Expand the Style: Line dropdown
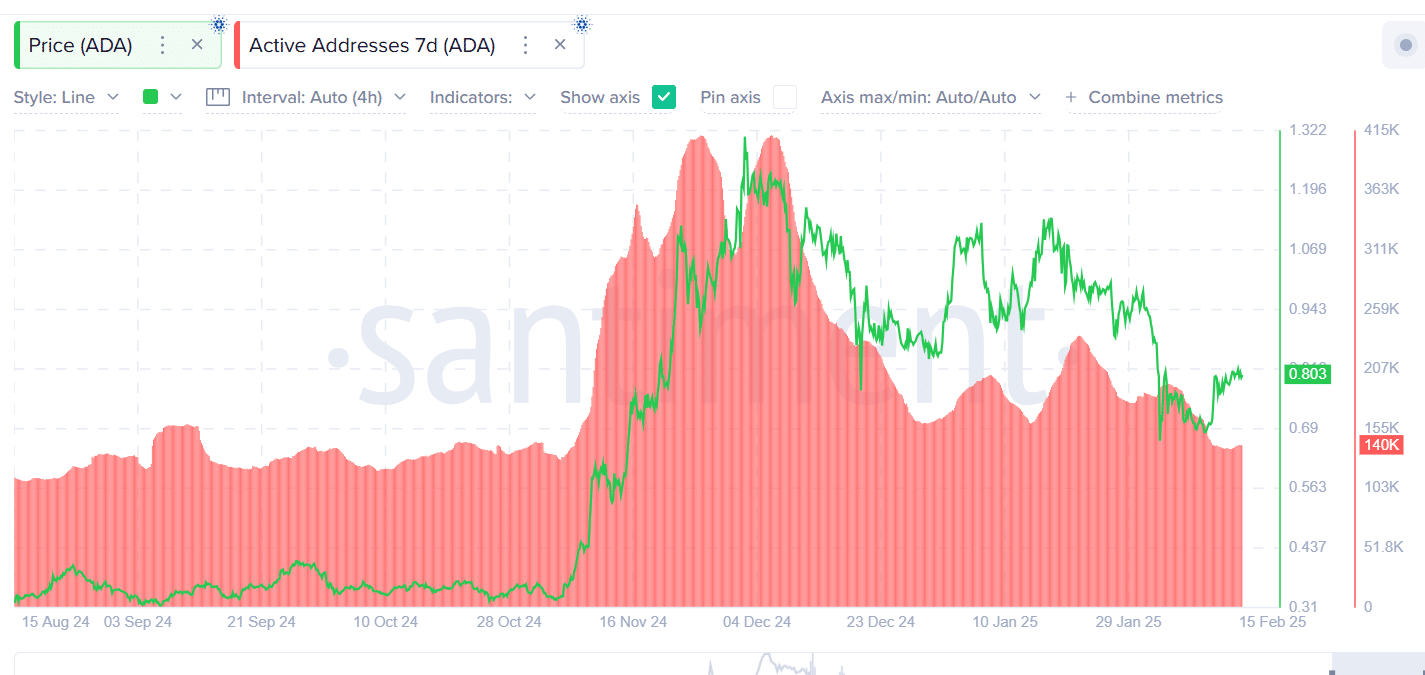 coord(66,97)
